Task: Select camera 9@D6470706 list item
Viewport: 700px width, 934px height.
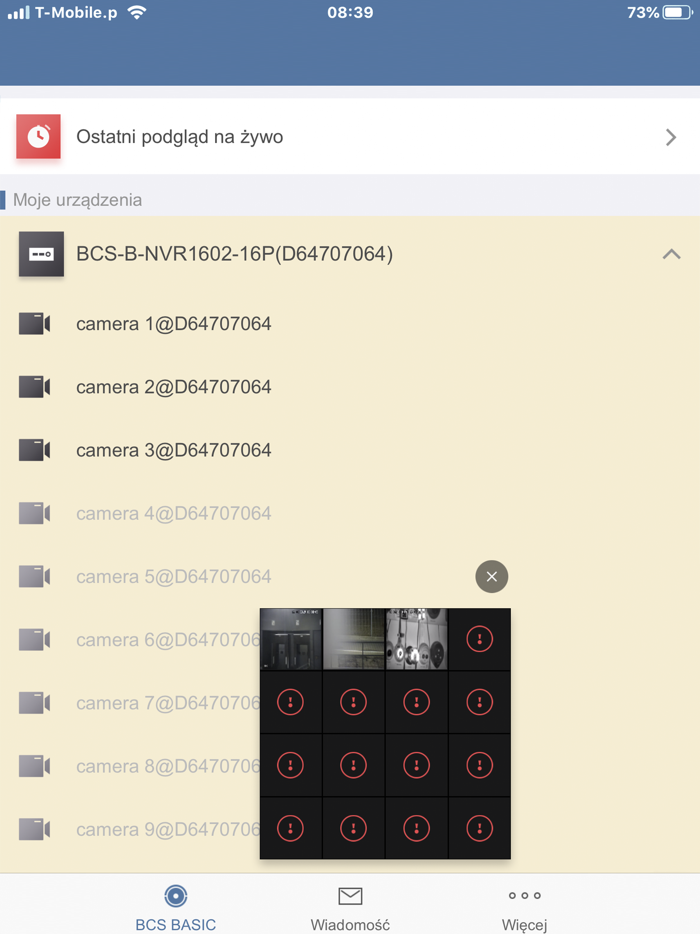Action: coord(168,829)
